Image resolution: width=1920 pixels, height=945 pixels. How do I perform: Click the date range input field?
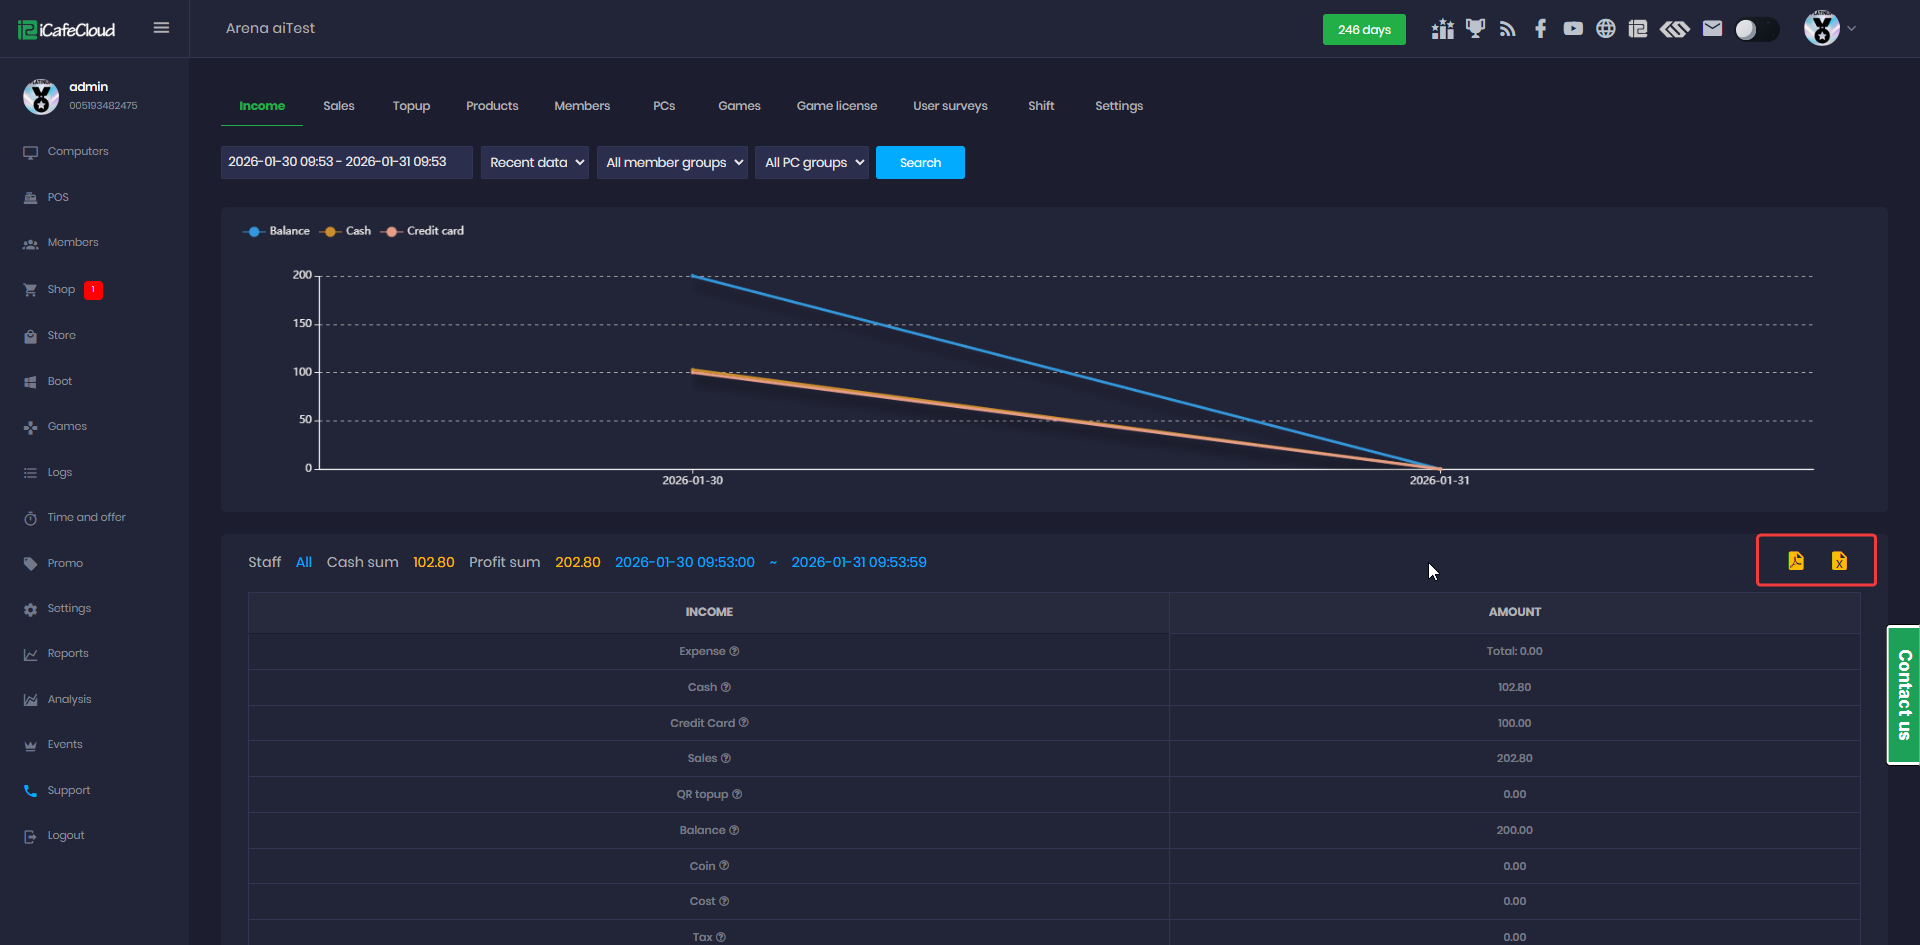(346, 162)
